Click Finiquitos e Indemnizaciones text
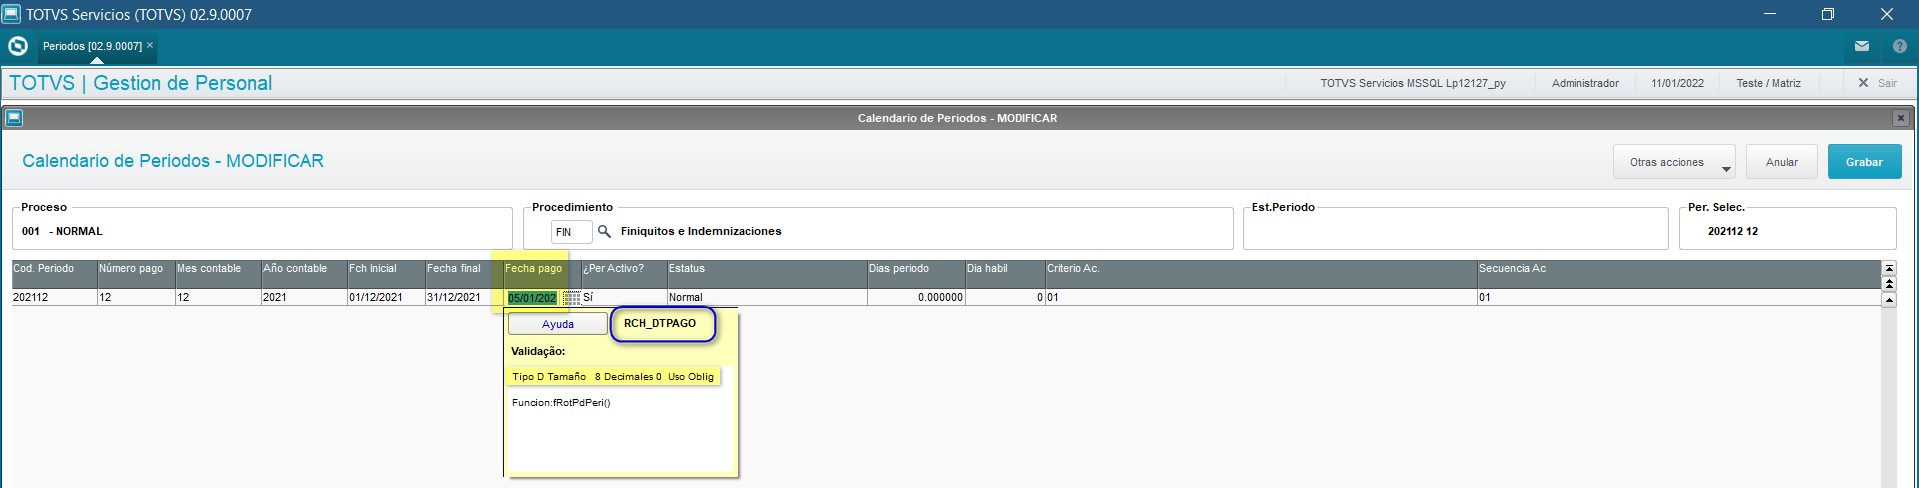 [x=701, y=231]
